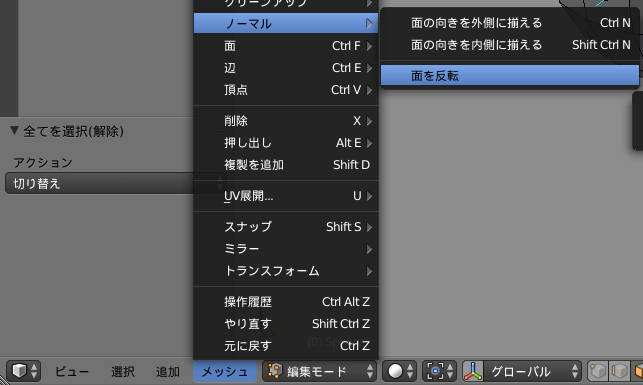Click arrows beside the shading sphere

coord(410,371)
